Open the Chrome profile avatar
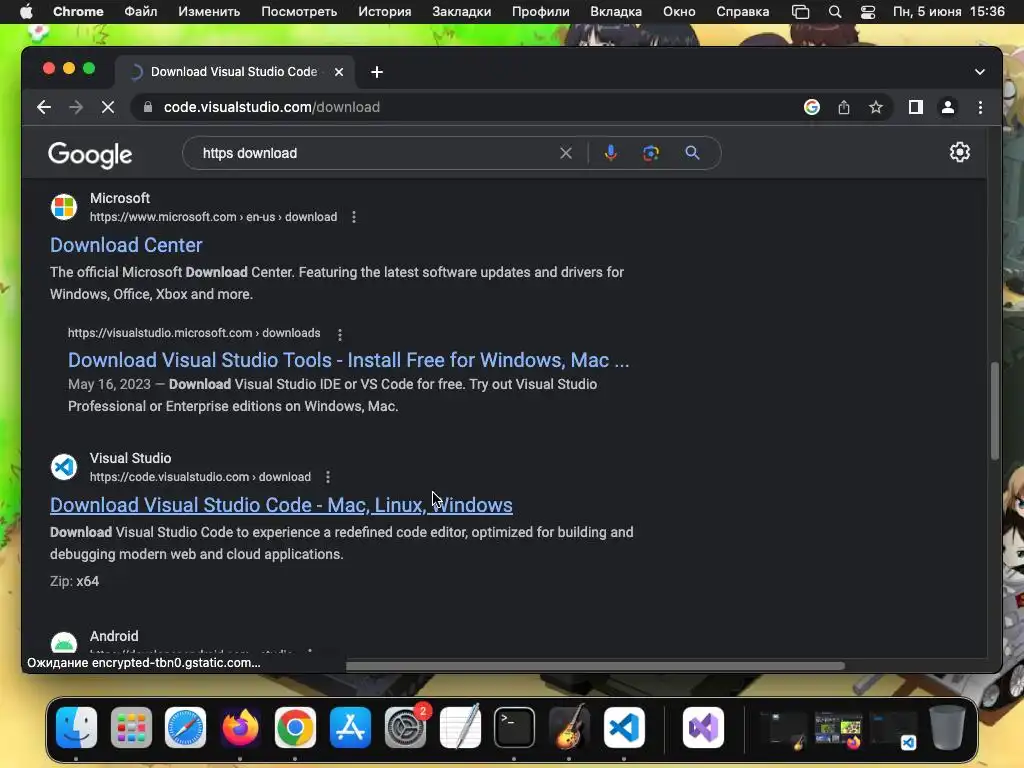This screenshot has width=1024, height=768. (948, 107)
